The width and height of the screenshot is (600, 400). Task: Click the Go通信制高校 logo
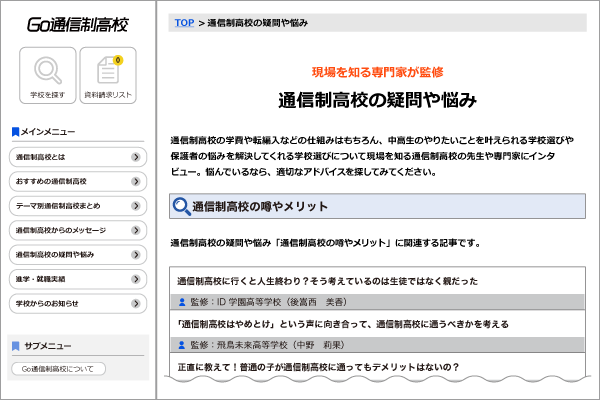click(x=78, y=24)
